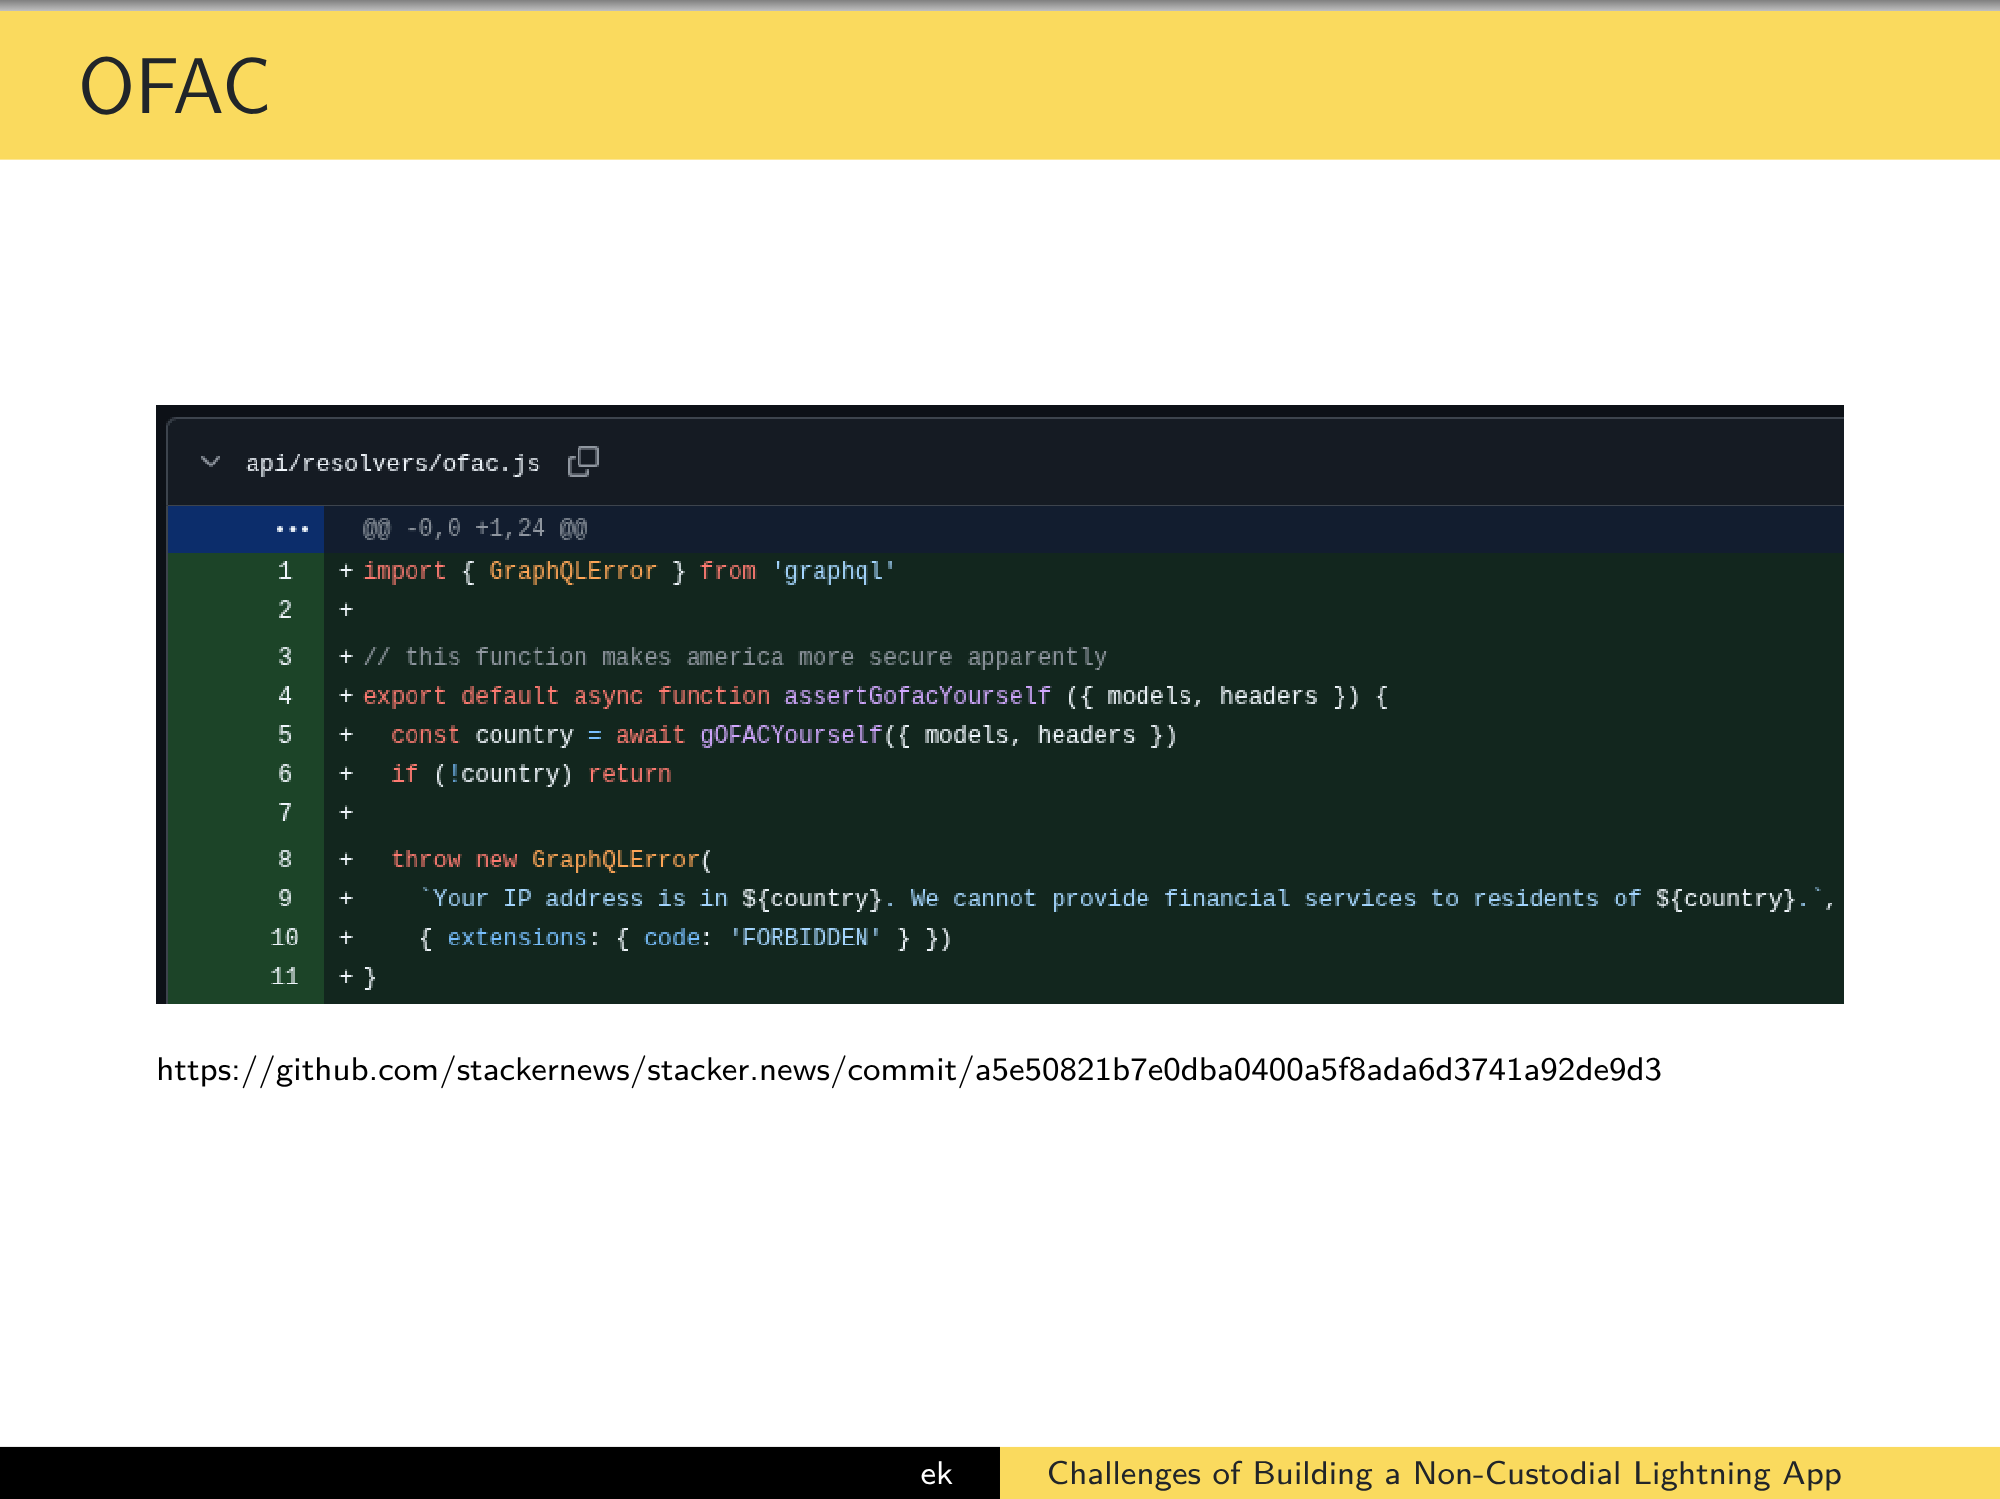
Task: Select line number 4 in the diff
Action: 285,696
